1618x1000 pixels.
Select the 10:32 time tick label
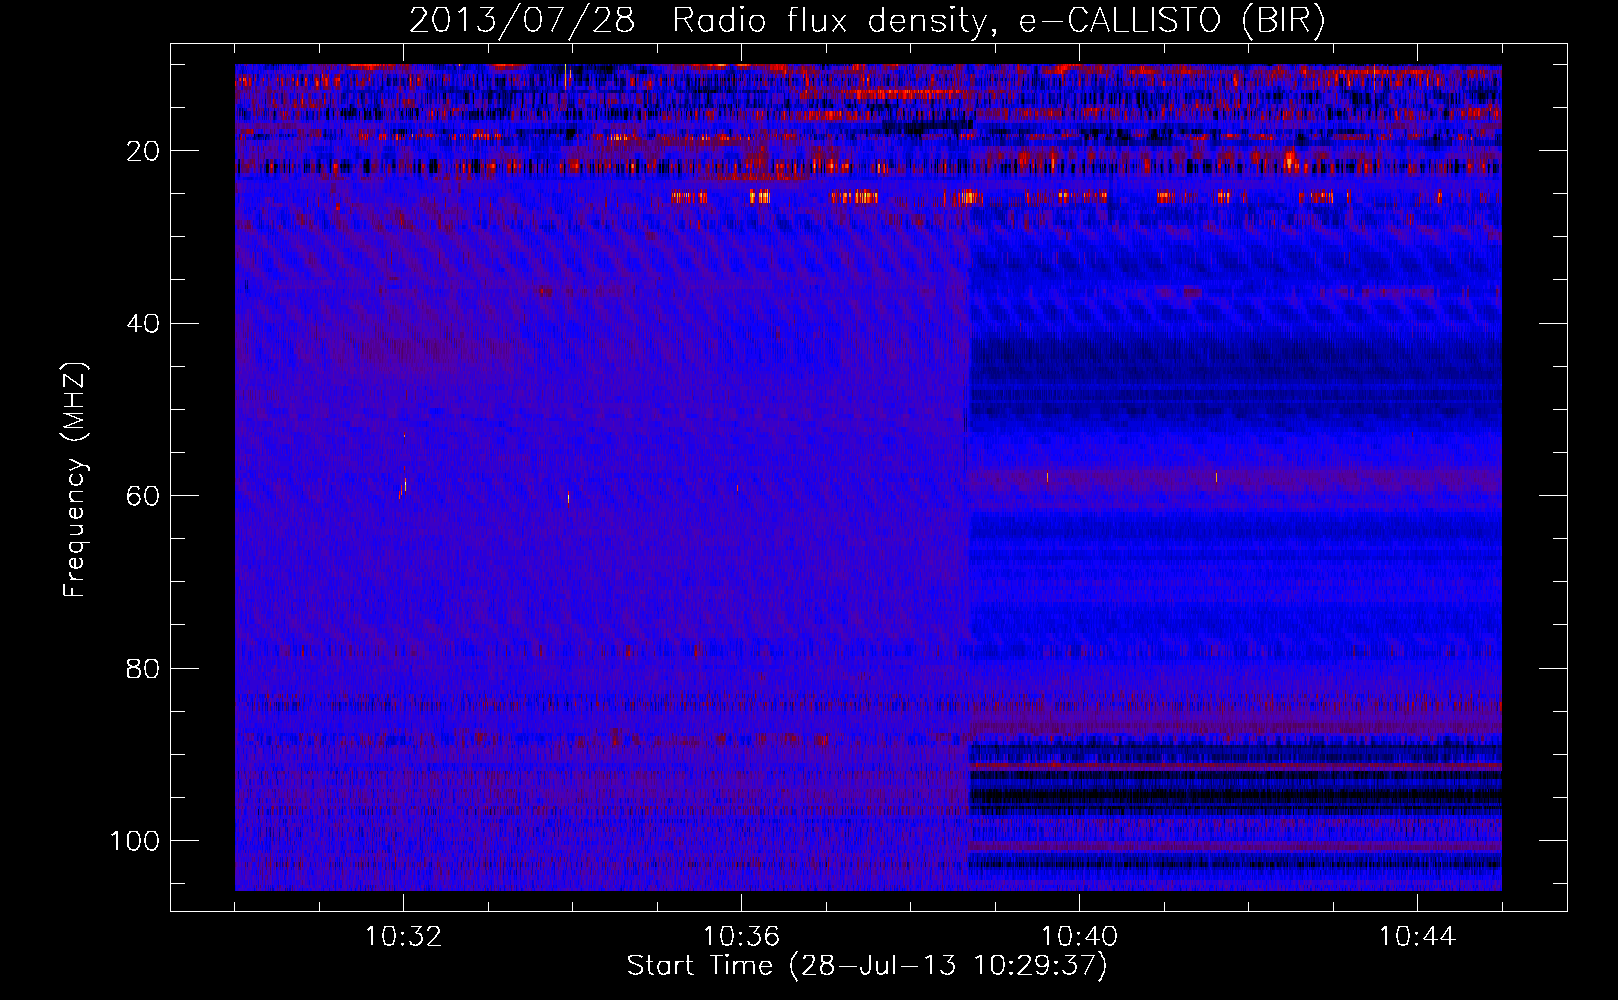tap(403, 937)
